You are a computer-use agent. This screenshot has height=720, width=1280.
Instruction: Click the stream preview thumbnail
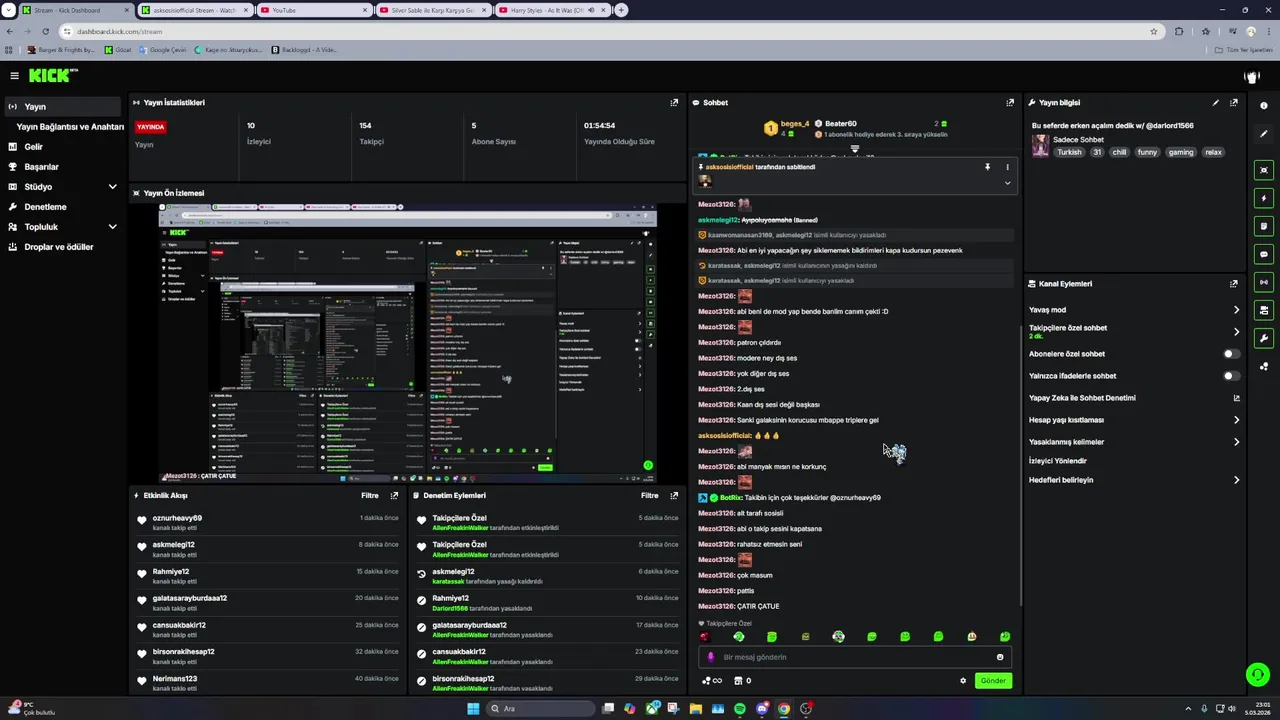[x=408, y=342]
